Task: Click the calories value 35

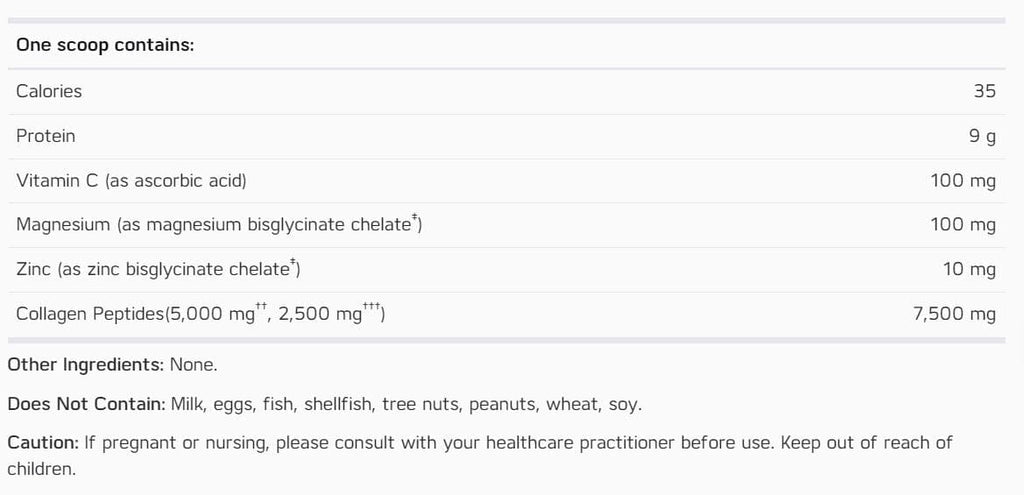Action: pyautogui.click(x=984, y=91)
